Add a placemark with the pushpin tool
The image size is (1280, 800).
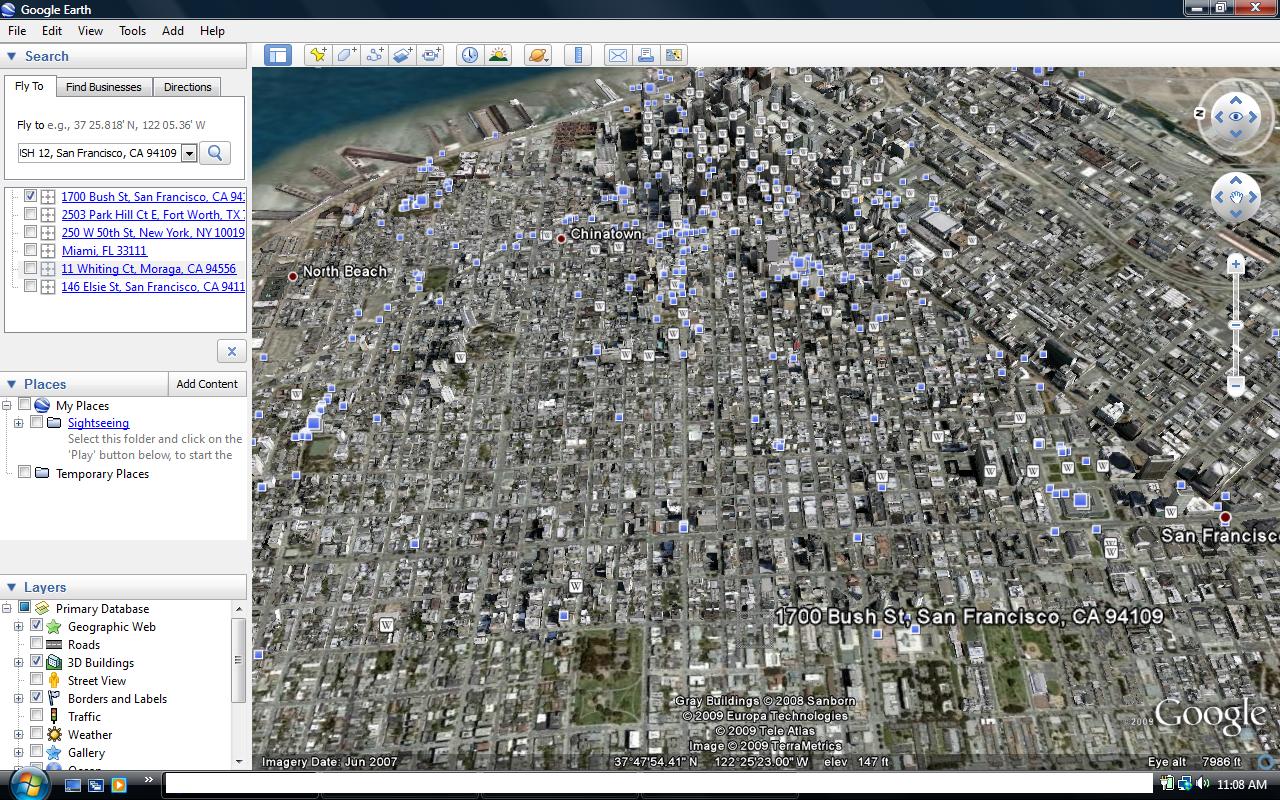[x=318, y=55]
